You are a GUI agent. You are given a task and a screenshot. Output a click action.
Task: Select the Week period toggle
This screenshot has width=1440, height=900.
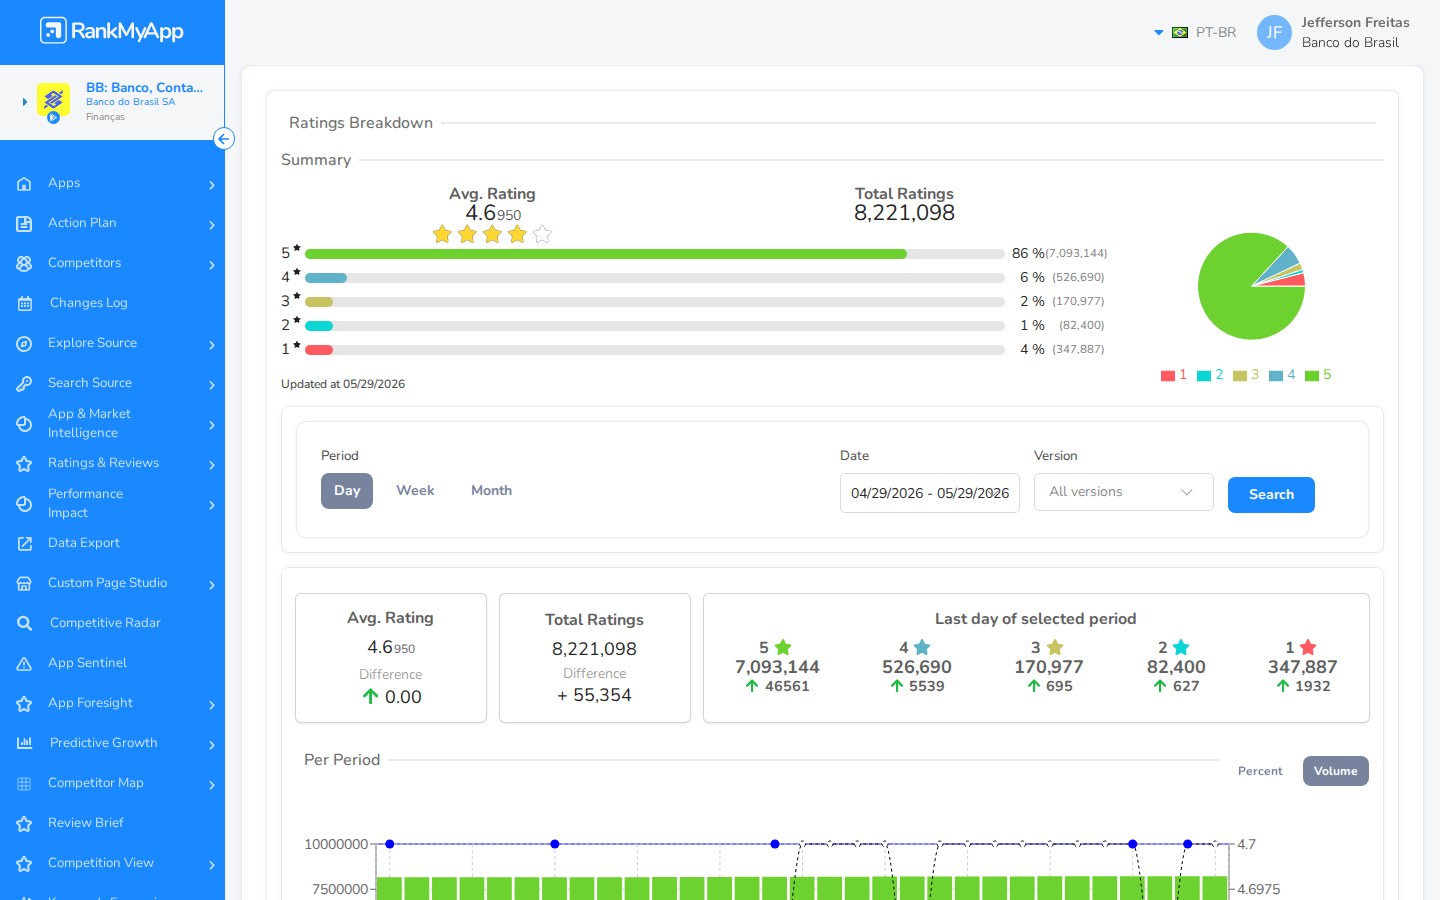coord(415,491)
